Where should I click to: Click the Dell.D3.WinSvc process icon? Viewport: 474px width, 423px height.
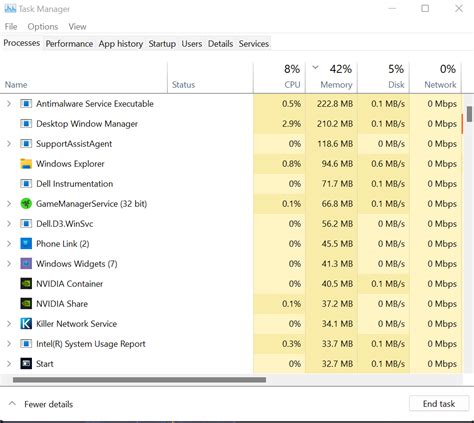click(x=26, y=224)
